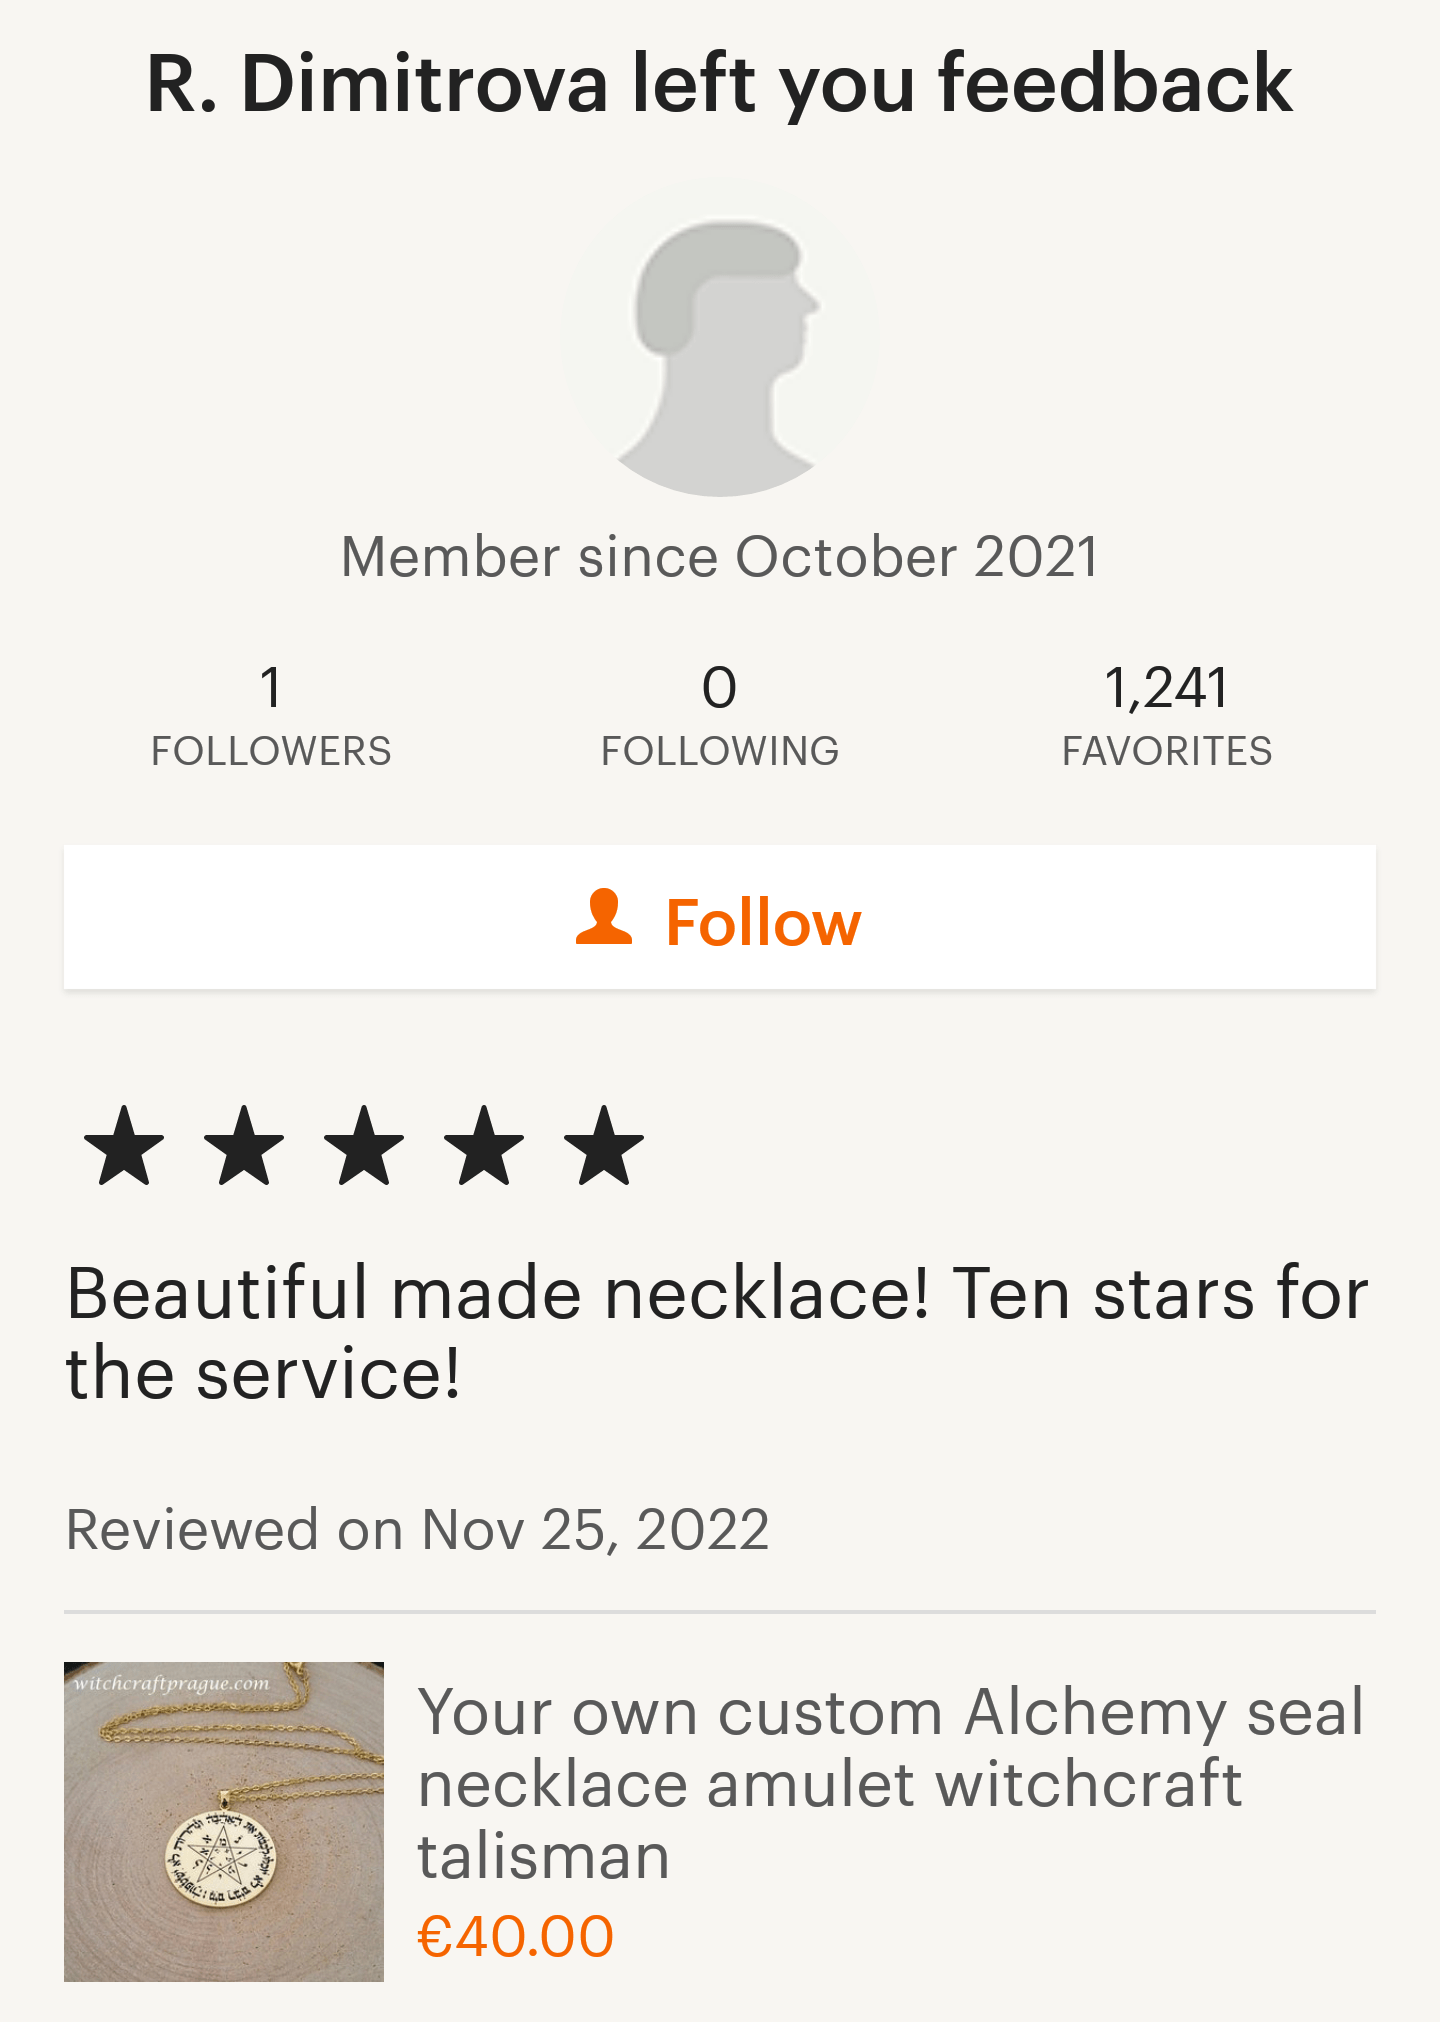Click the first rating star

pos(124,1146)
